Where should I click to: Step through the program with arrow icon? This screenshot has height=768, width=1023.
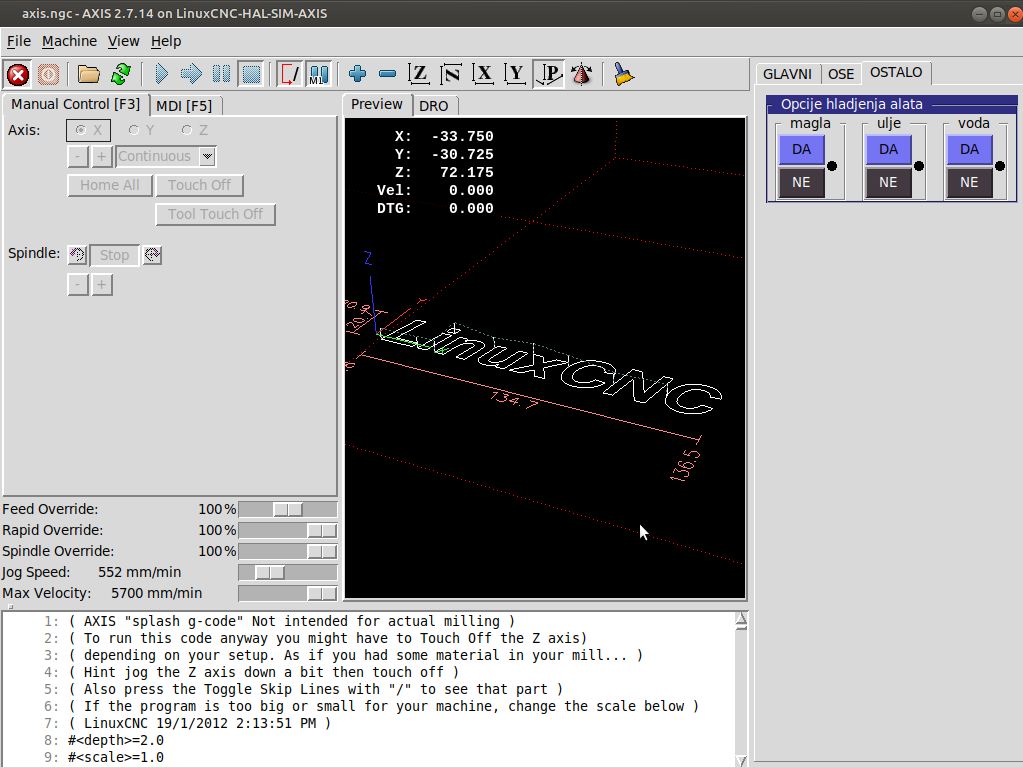[191, 74]
